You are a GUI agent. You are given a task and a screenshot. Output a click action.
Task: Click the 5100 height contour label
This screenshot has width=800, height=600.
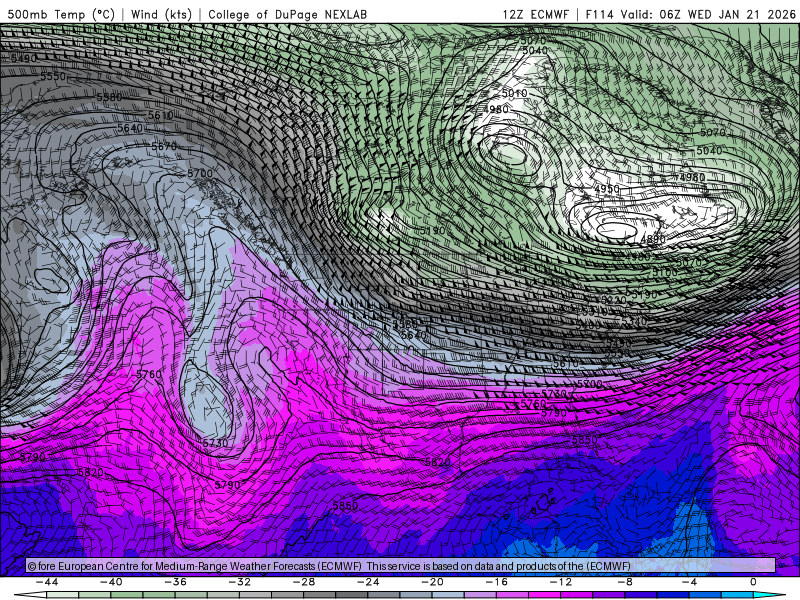tap(665, 272)
